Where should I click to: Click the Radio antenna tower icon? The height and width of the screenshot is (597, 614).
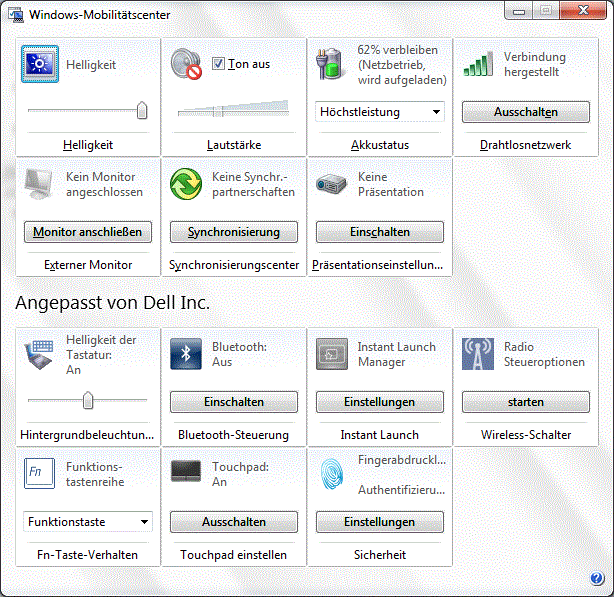pyautogui.click(x=478, y=354)
